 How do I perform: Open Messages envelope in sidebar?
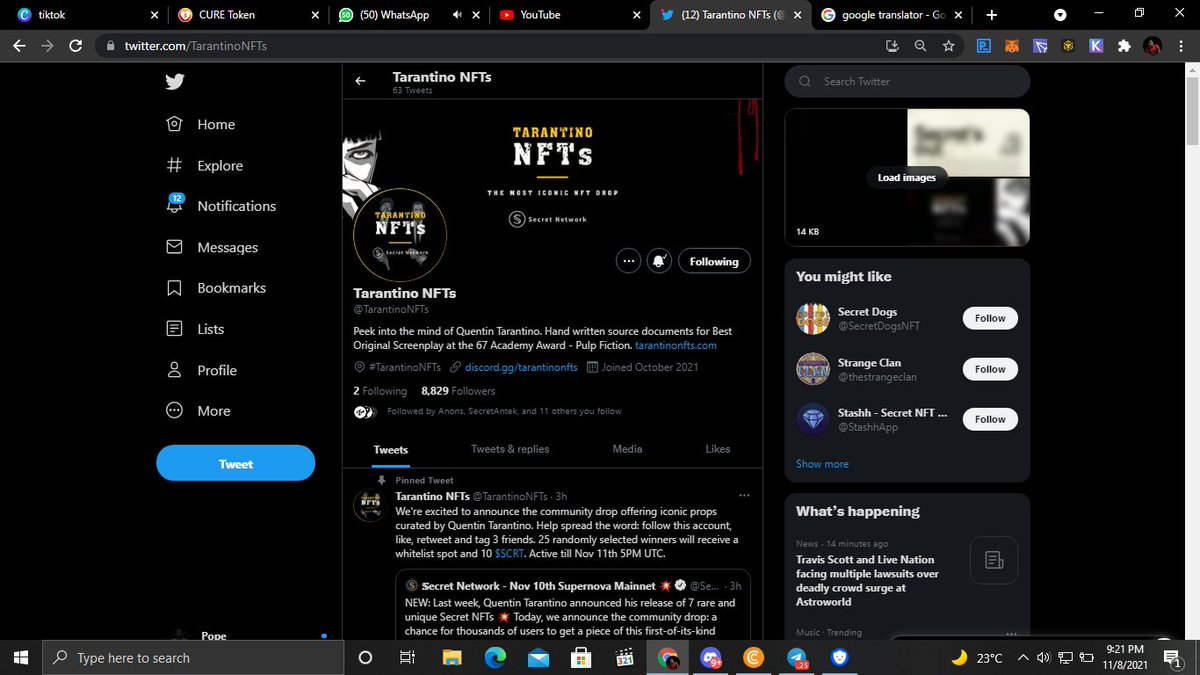click(x=212, y=247)
